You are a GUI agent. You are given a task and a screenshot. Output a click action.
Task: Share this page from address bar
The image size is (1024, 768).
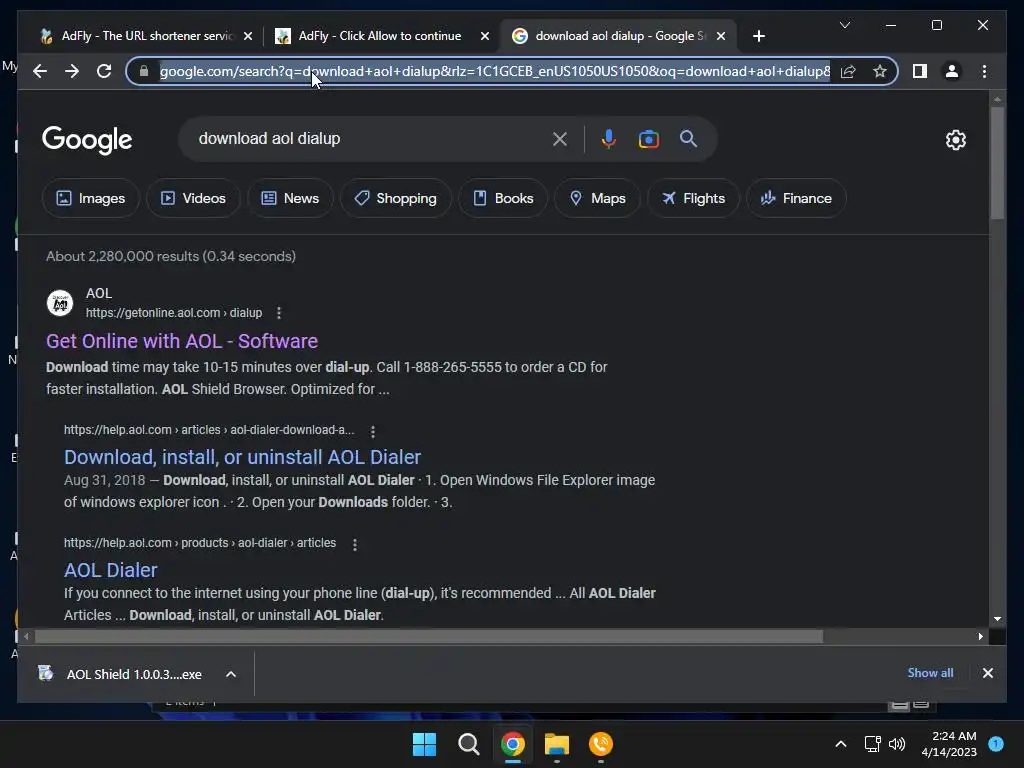(848, 71)
